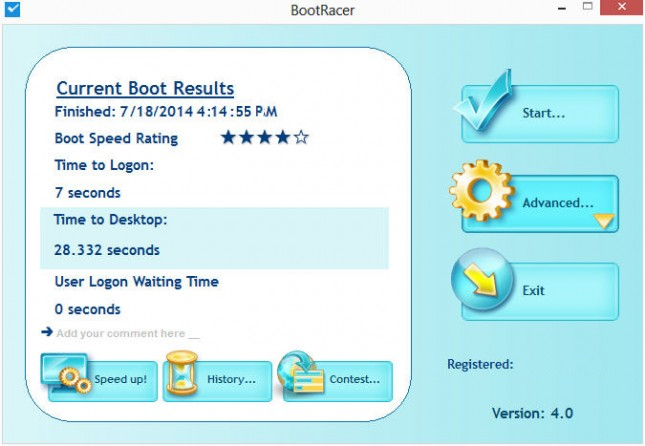Click the Finished: 7/18/2014 4:14:55 PM text
The image size is (645, 446).
click(x=166, y=112)
